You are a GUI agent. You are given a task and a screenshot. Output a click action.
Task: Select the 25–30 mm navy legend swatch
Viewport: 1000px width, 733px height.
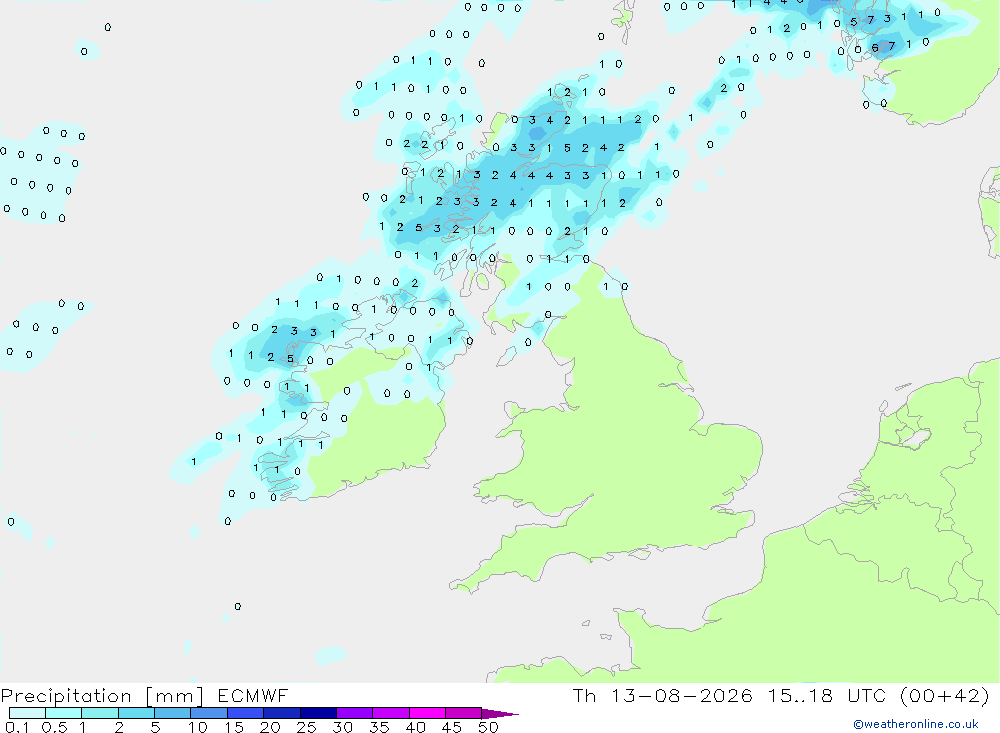318,713
